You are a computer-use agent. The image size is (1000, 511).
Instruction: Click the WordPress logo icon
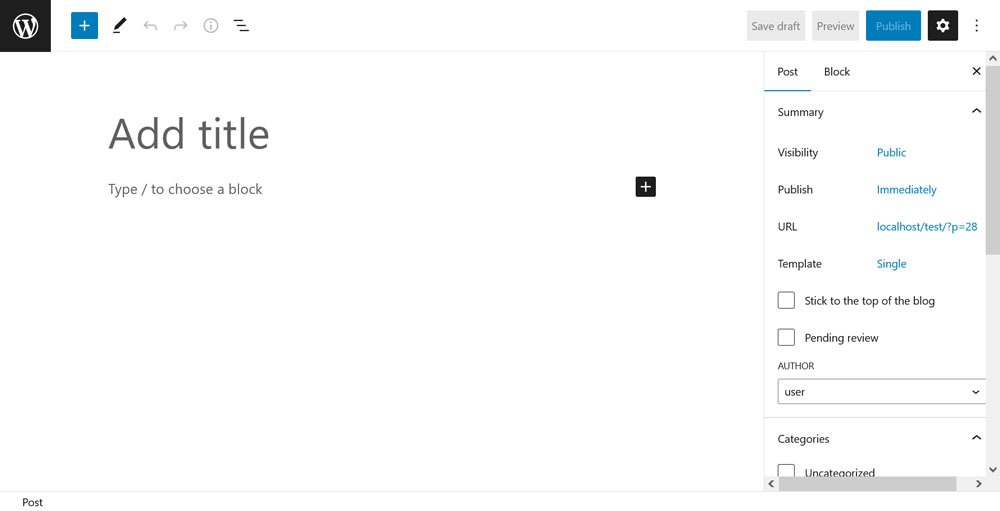pyautogui.click(x=26, y=26)
